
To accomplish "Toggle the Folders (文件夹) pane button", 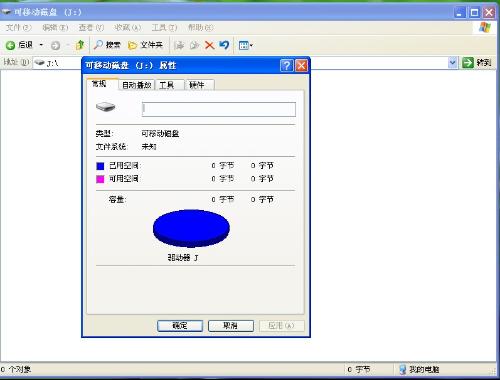I will pos(146,45).
